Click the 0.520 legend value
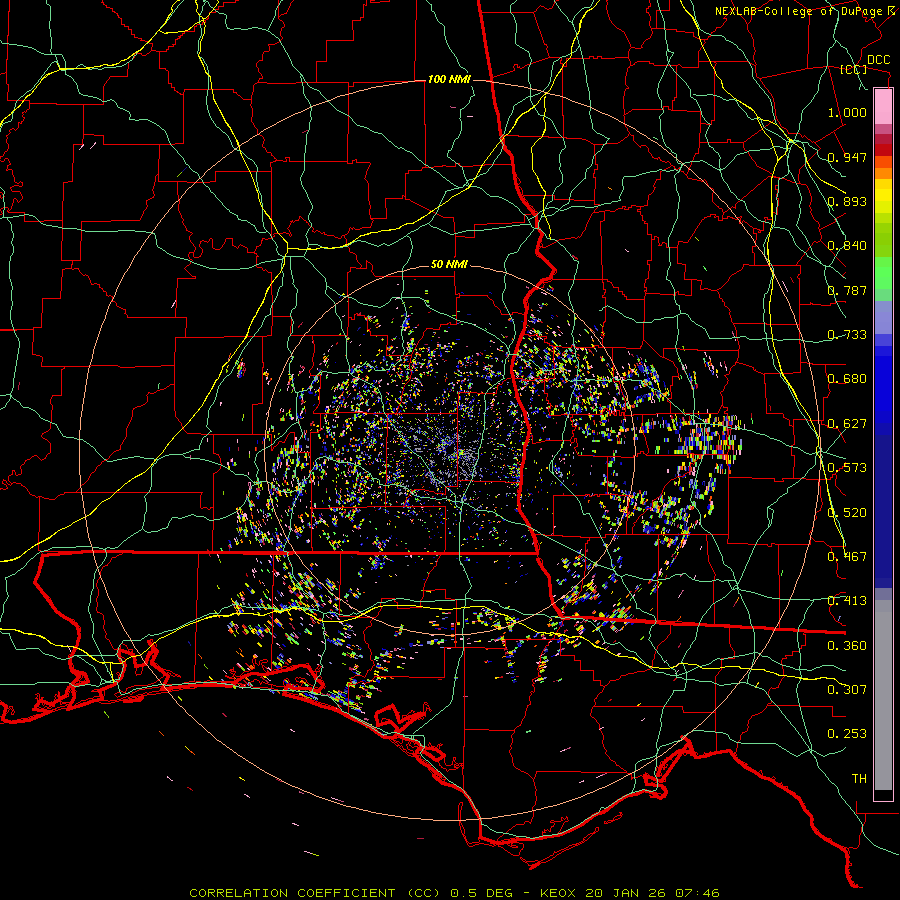 pyautogui.click(x=847, y=513)
